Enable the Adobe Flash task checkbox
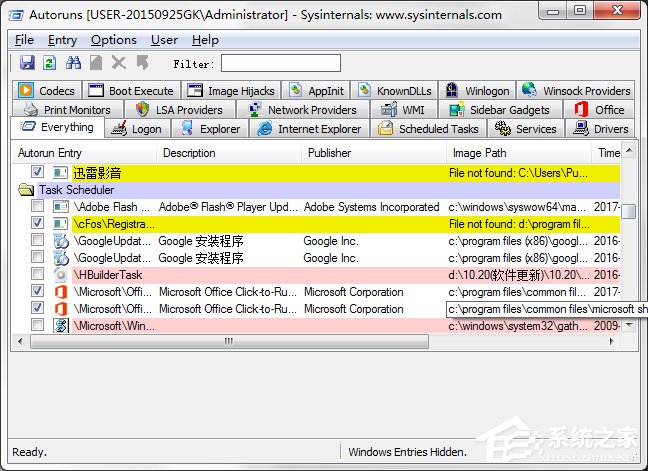Image resolution: width=648 pixels, height=471 pixels. 37,207
